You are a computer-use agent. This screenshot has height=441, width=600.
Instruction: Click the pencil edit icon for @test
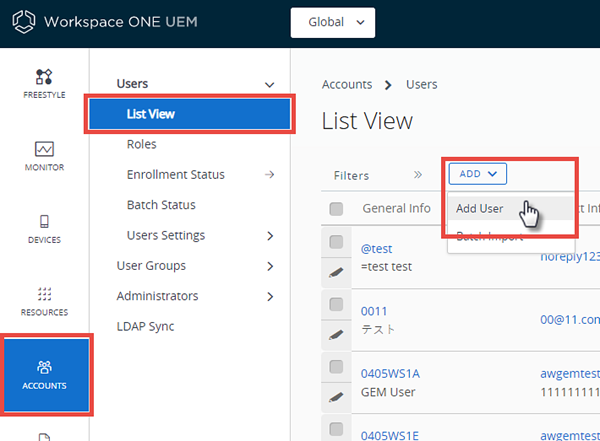[336, 273]
